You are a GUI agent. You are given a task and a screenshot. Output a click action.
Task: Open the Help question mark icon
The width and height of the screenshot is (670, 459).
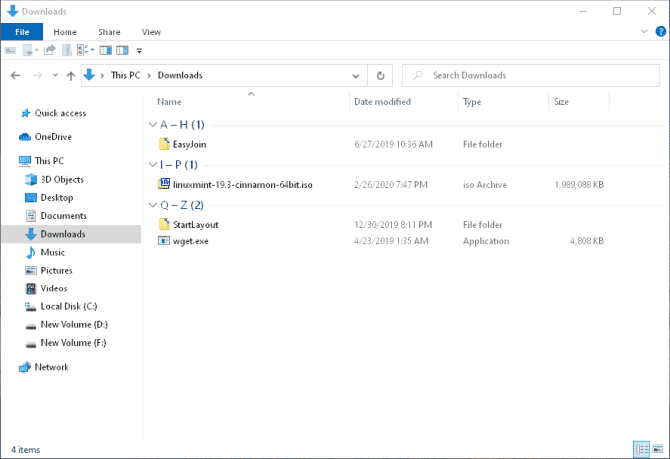661,32
